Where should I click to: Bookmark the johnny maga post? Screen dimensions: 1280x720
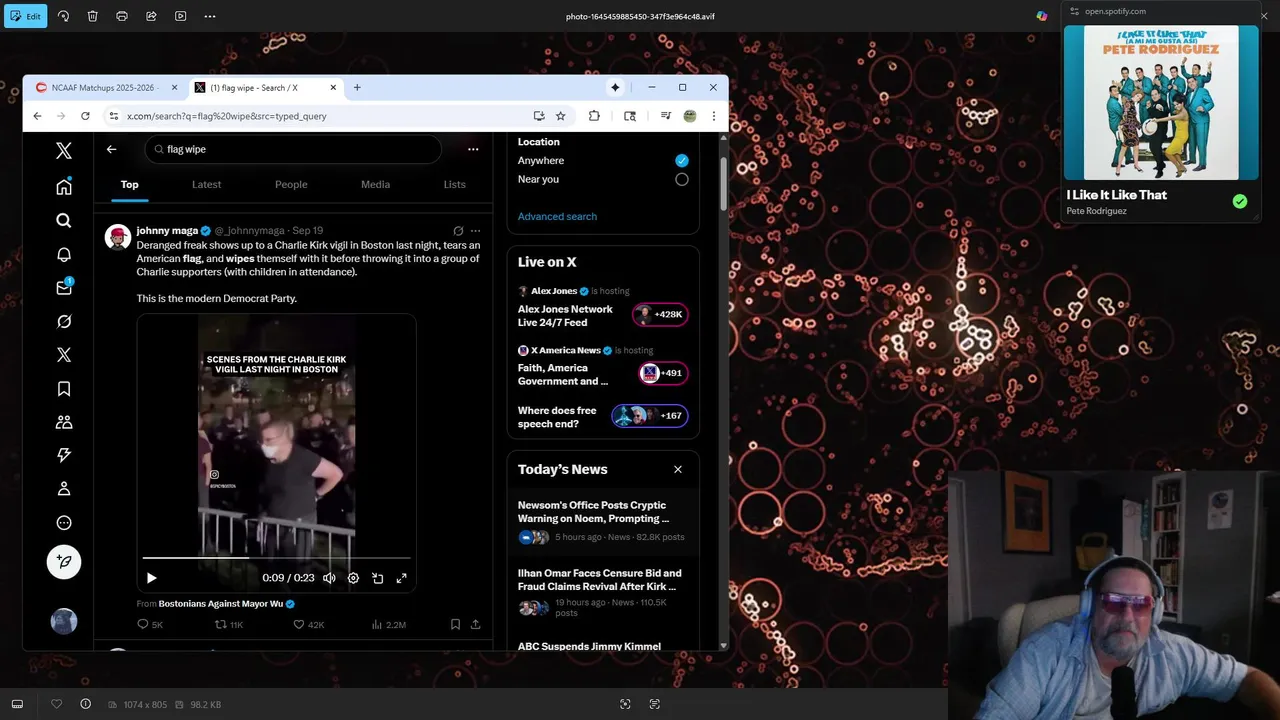pyautogui.click(x=455, y=624)
